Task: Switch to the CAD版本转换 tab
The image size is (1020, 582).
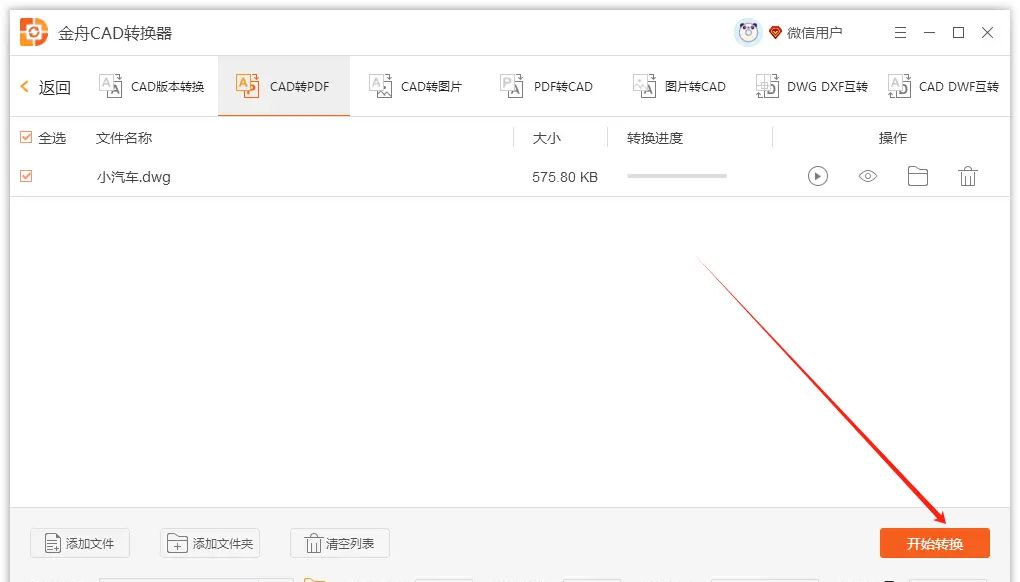Action: (152, 86)
